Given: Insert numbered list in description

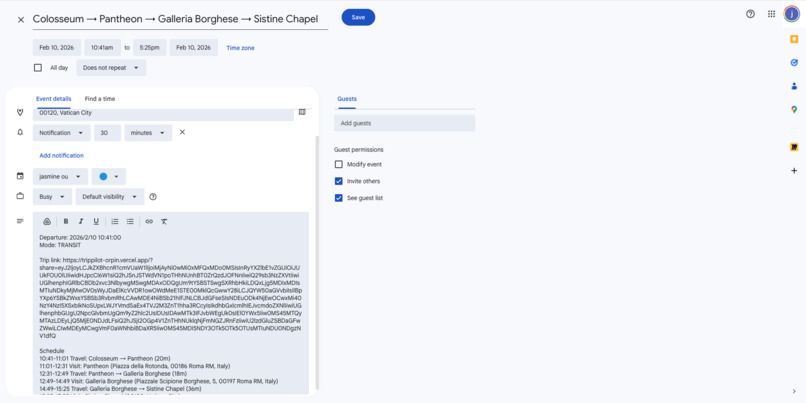Looking at the screenshot, I should click(115, 222).
